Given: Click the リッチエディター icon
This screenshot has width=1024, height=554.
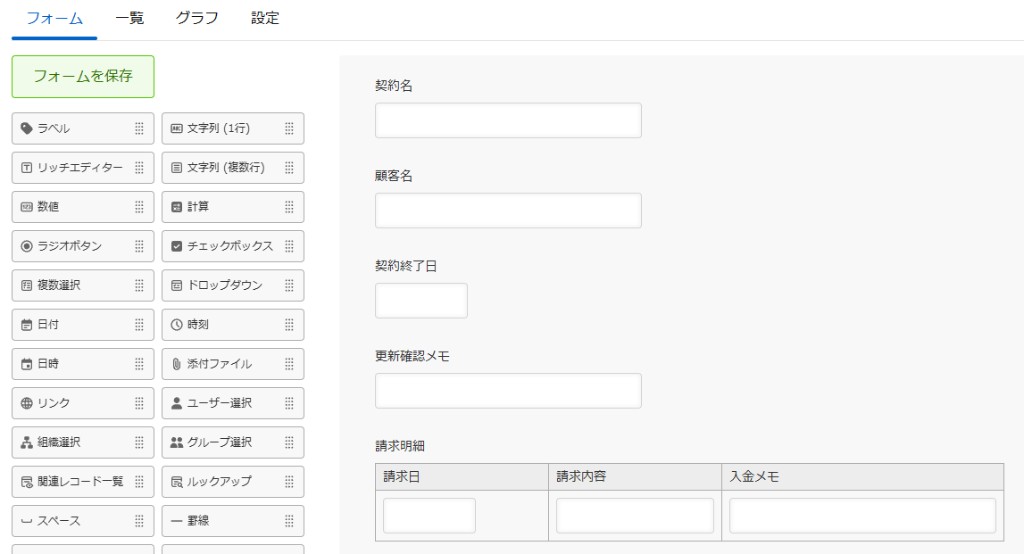Looking at the screenshot, I should pyautogui.click(x=27, y=168).
